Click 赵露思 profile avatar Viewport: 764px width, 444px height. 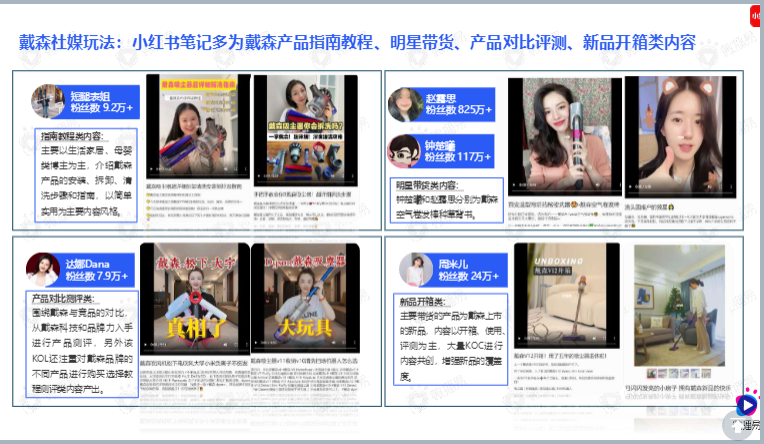[404, 104]
